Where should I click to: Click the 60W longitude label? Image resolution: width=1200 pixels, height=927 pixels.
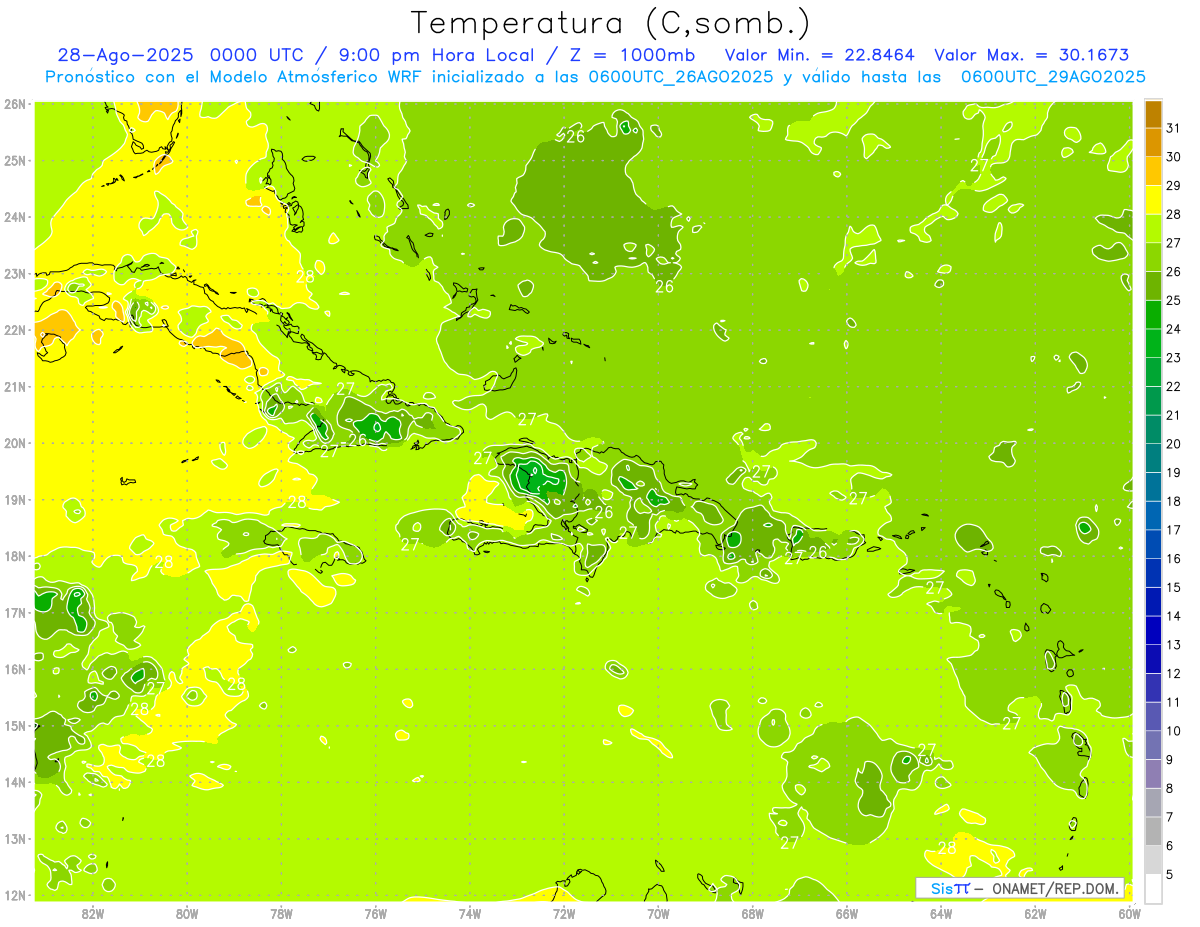tap(1130, 913)
